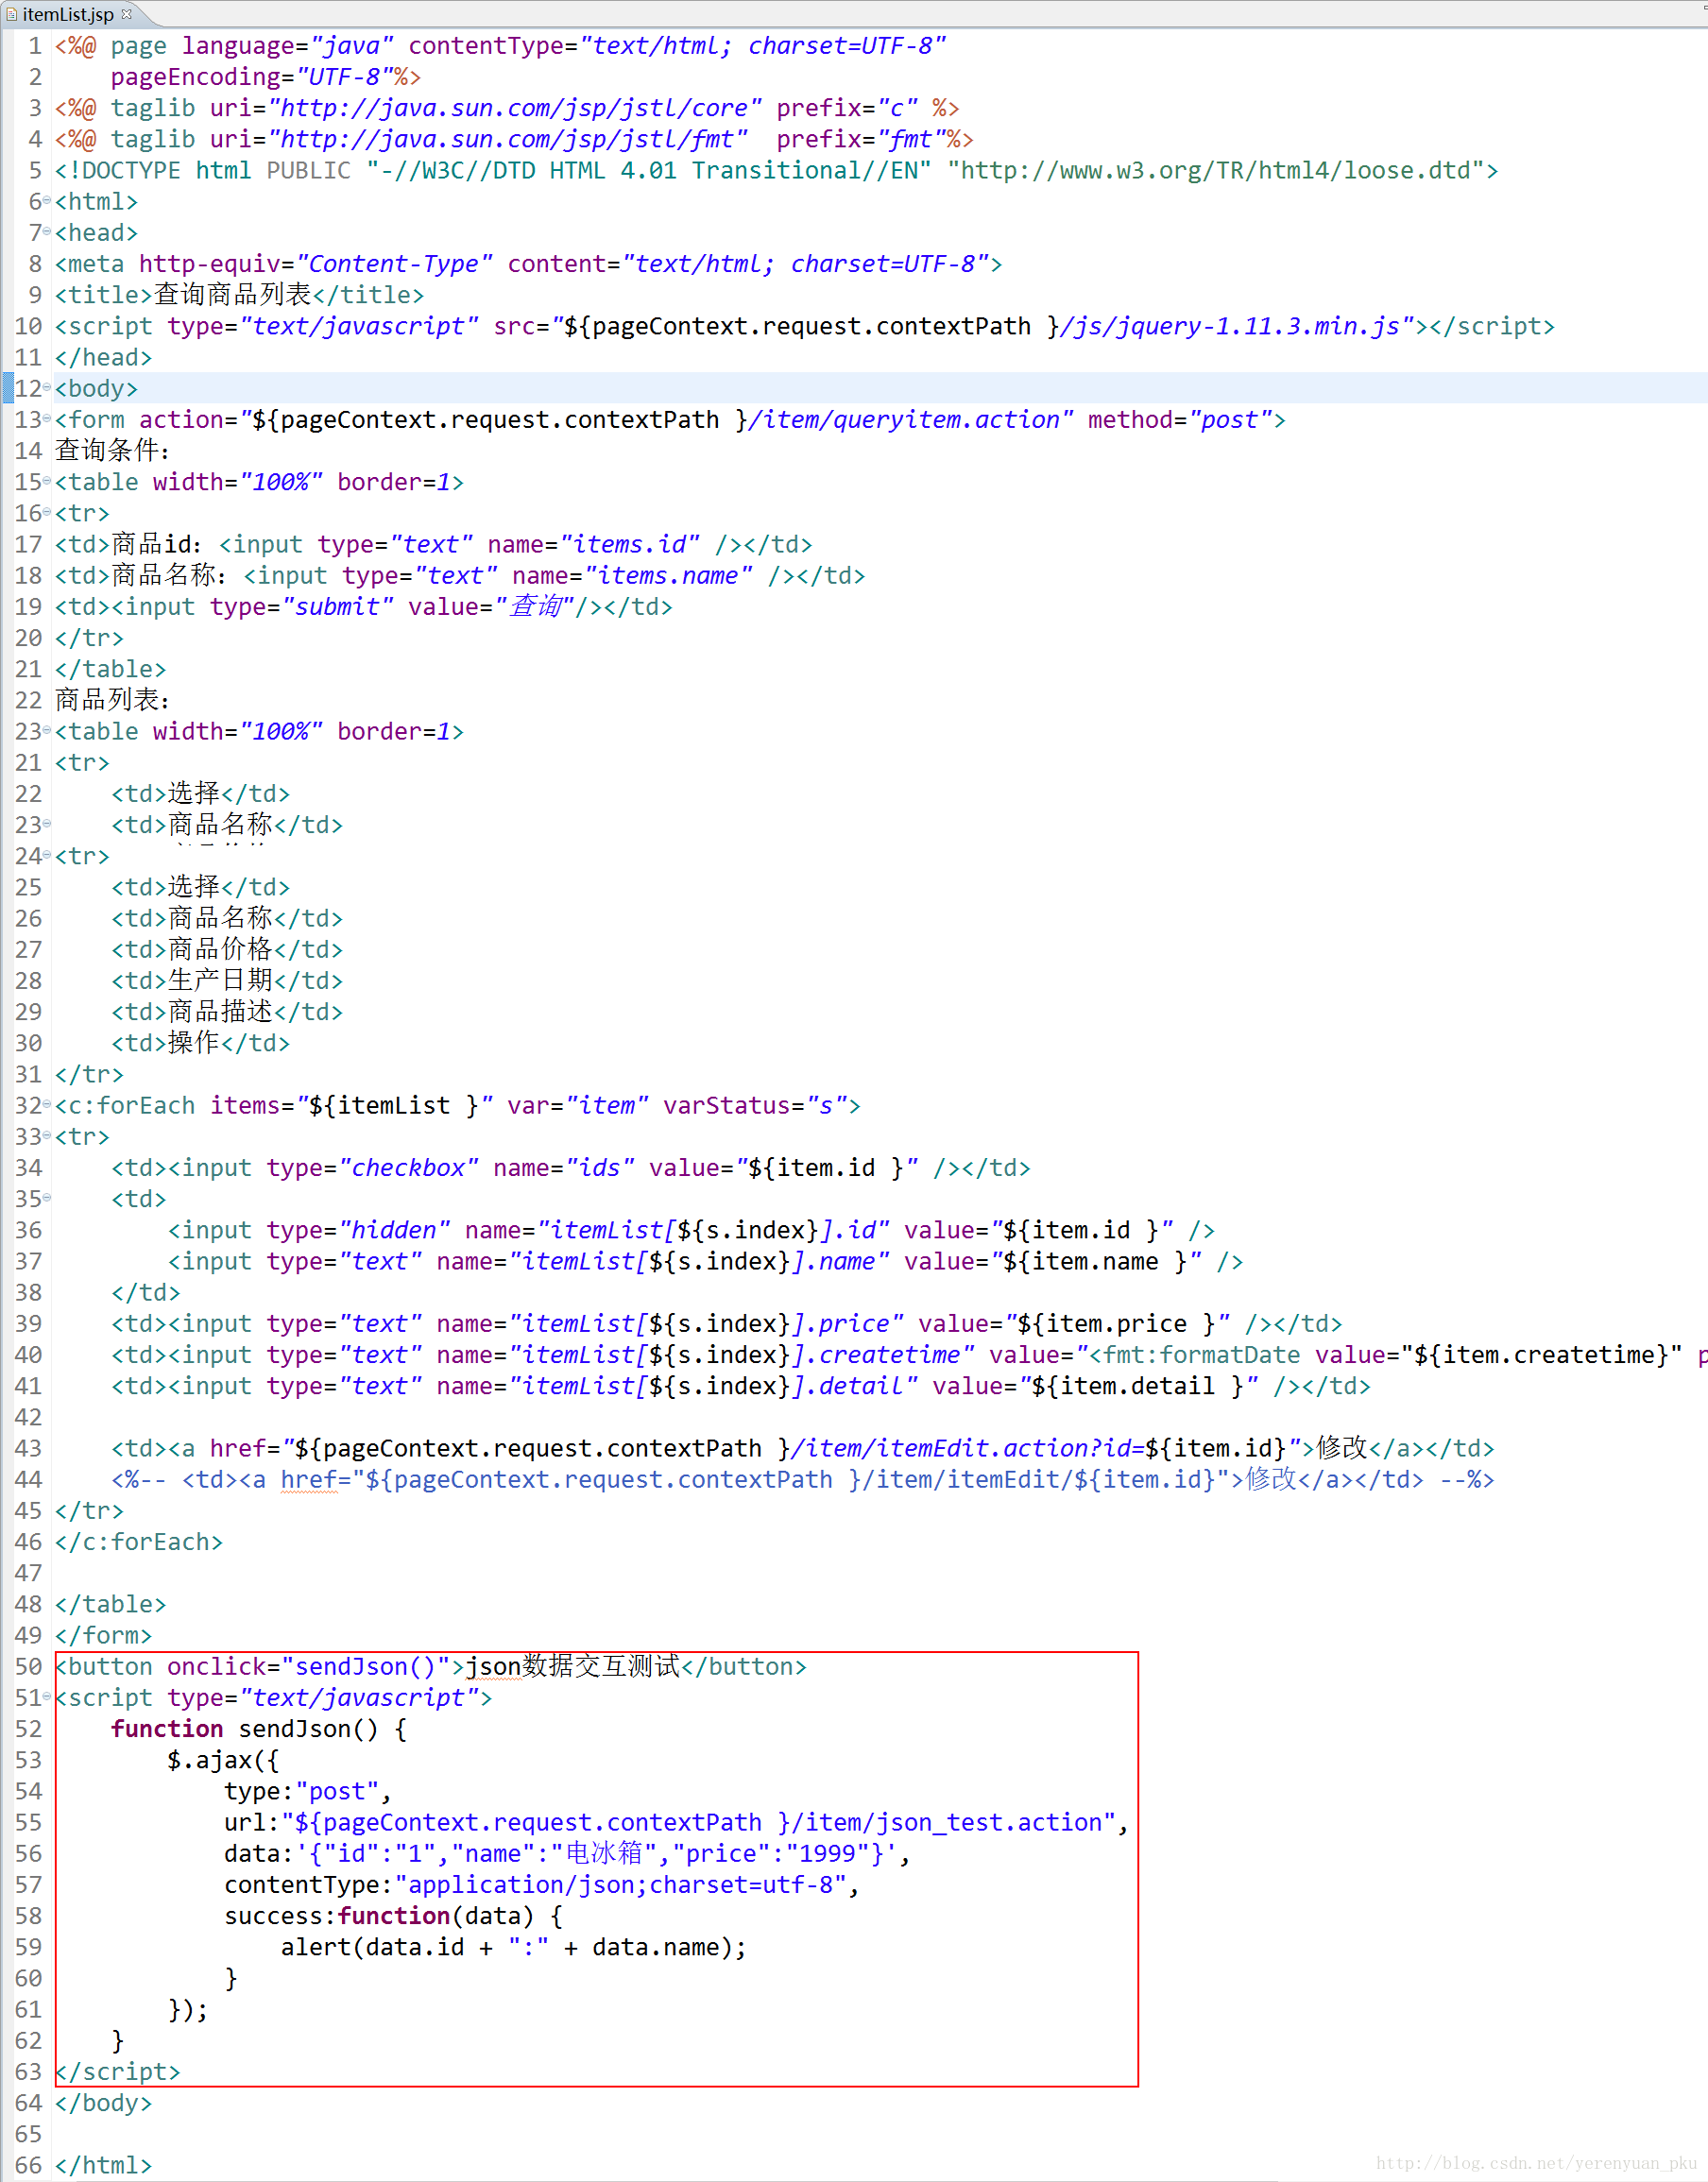Click the </head> closing tag

point(103,358)
